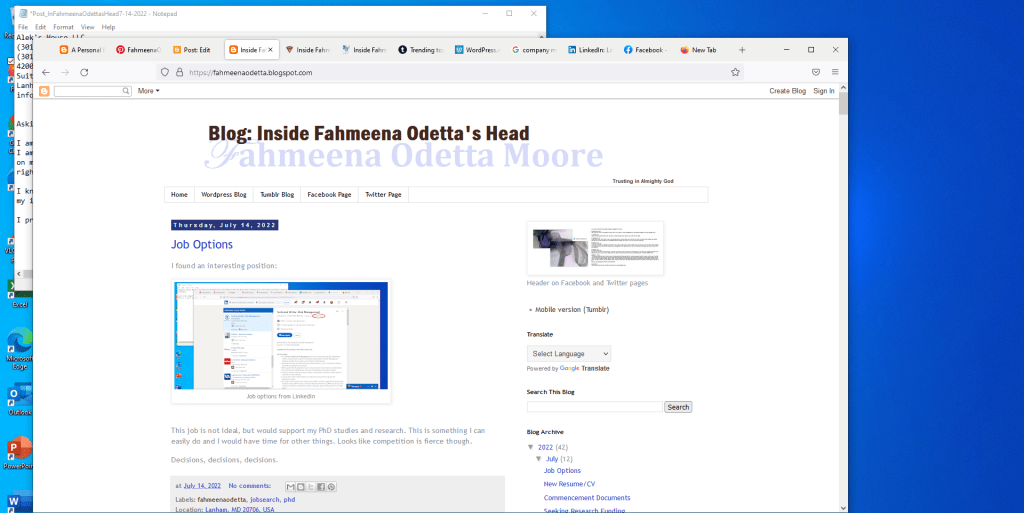Collapse the 2022 blog archive tree

531,447
